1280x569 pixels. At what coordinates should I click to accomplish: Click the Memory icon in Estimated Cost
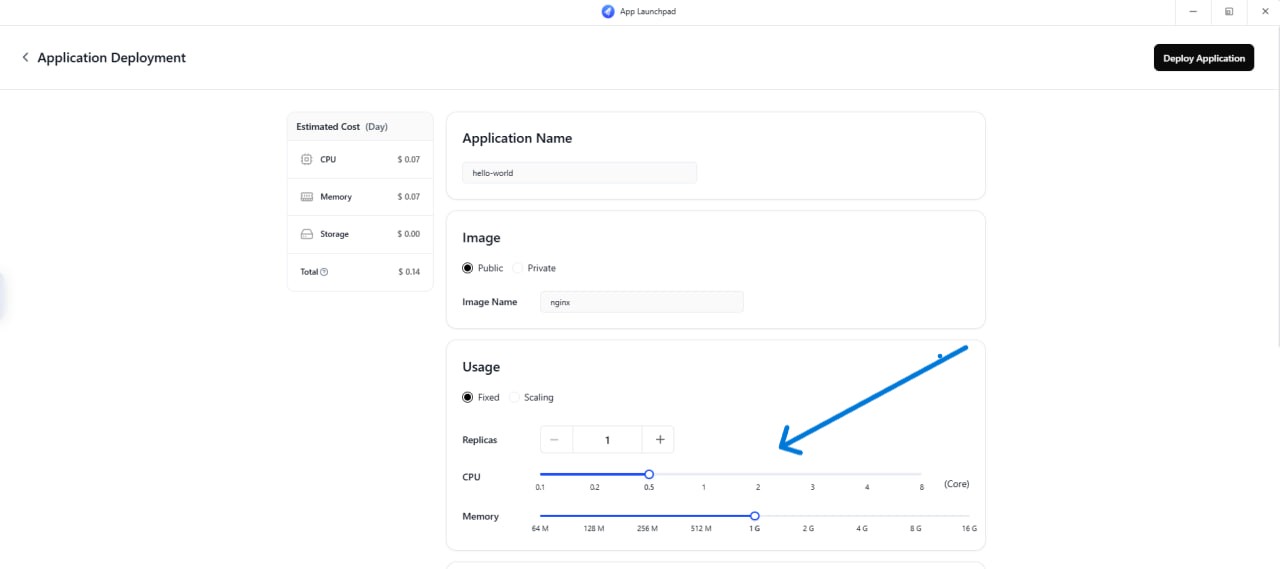click(x=307, y=197)
